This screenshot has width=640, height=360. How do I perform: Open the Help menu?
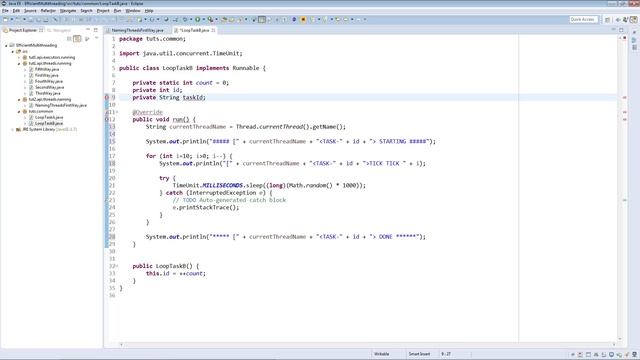(x=149, y=11)
